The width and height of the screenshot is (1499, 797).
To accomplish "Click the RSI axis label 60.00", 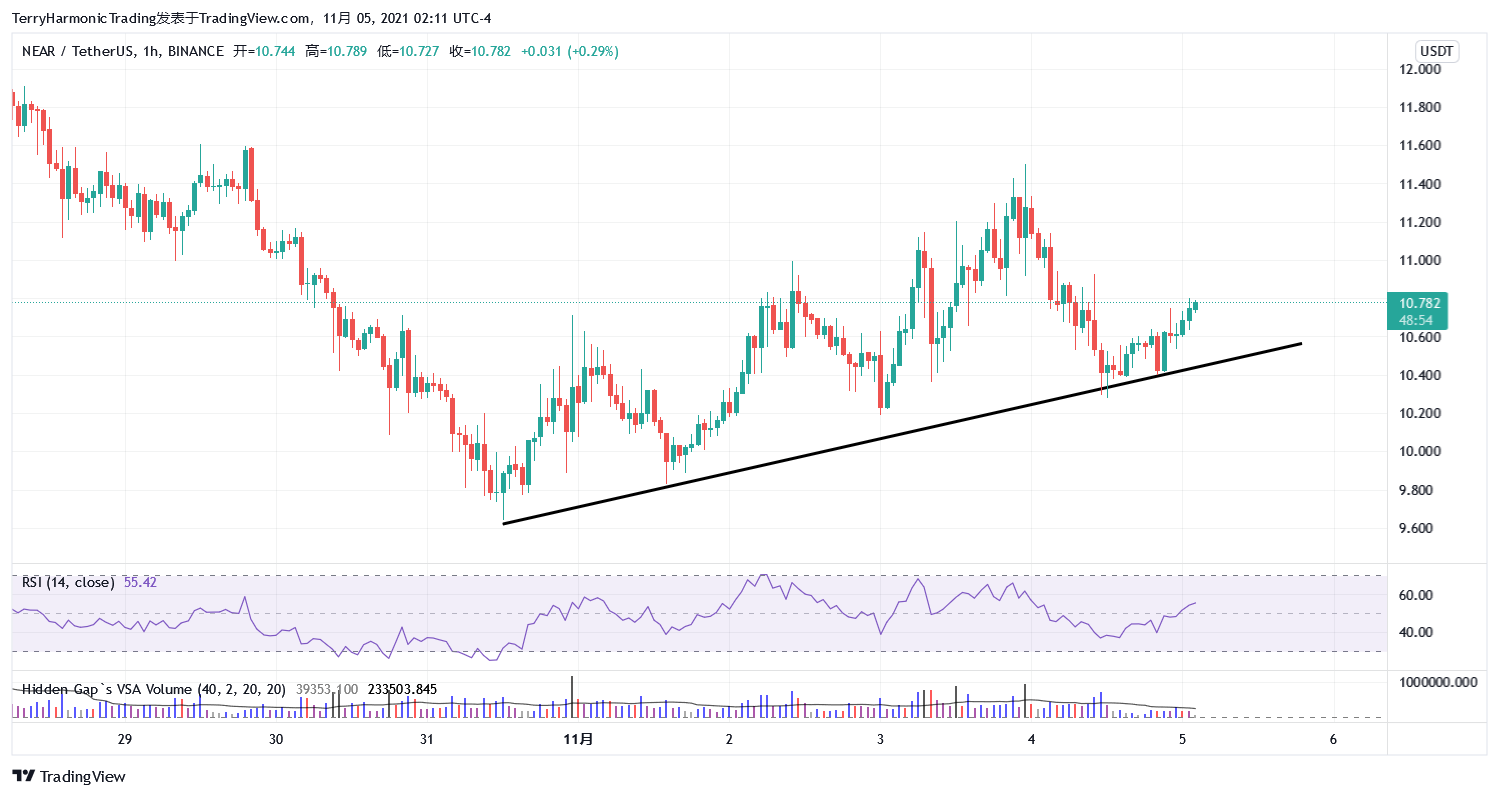I will click(x=1416, y=595).
